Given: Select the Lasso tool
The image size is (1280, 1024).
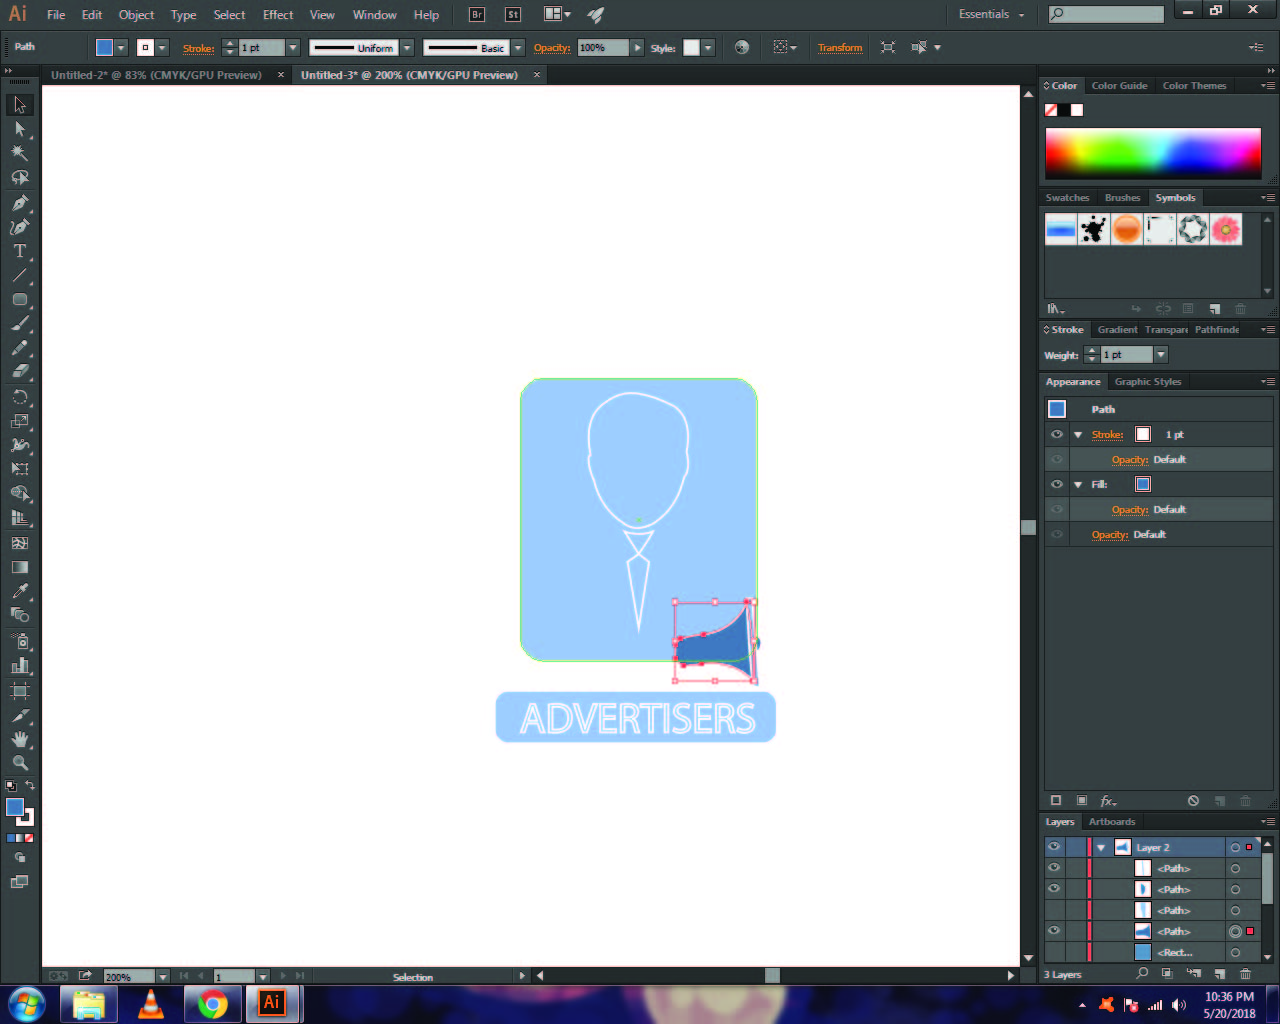Looking at the screenshot, I should pos(19,178).
